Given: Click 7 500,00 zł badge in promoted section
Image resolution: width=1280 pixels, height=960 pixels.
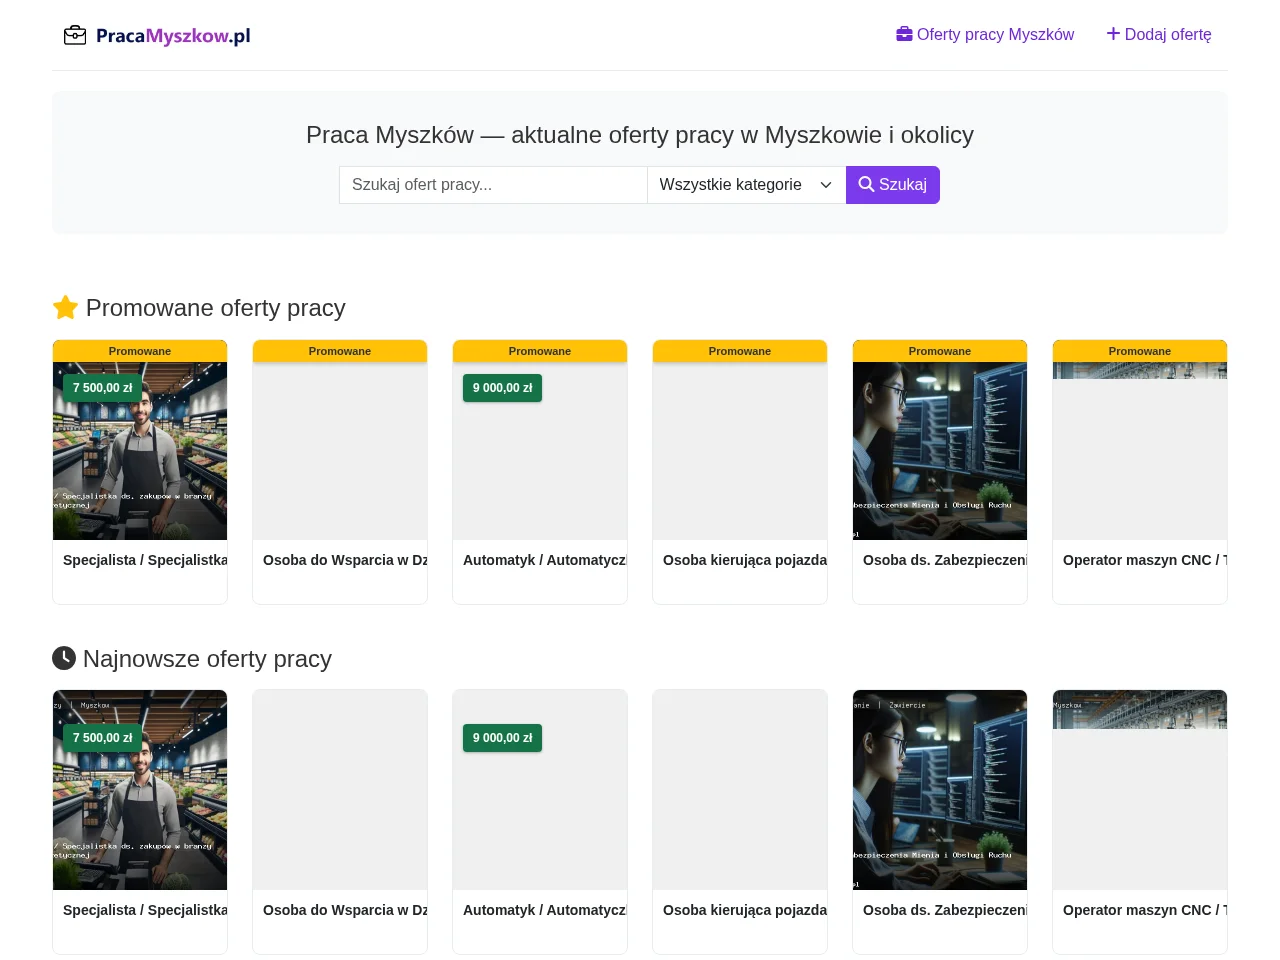Looking at the screenshot, I should [x=102, y=388].
